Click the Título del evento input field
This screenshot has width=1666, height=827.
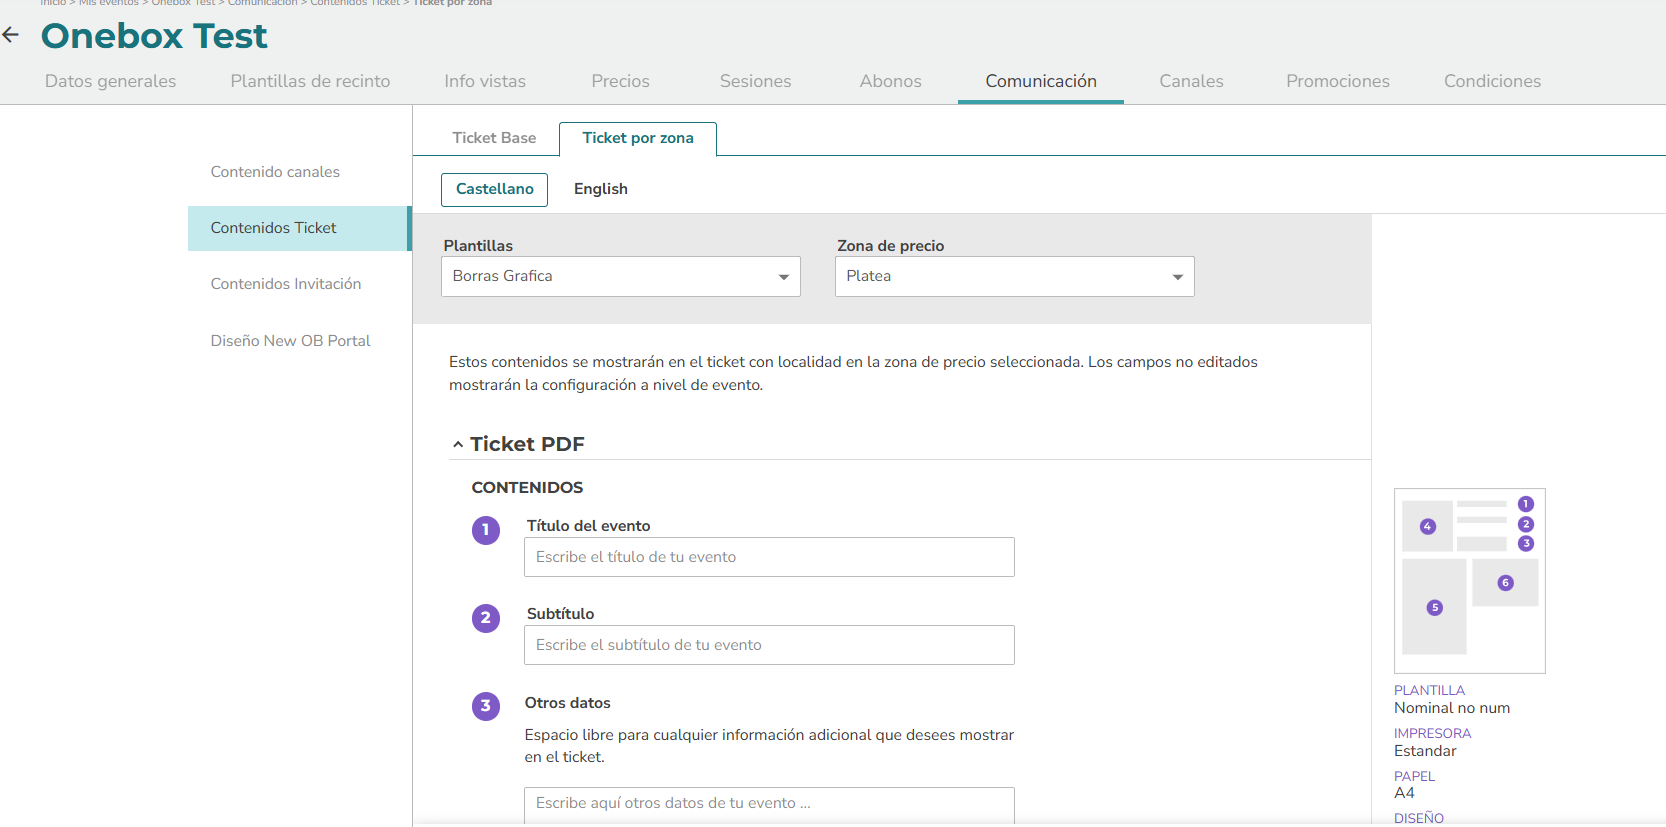click(x=769, y=557)
